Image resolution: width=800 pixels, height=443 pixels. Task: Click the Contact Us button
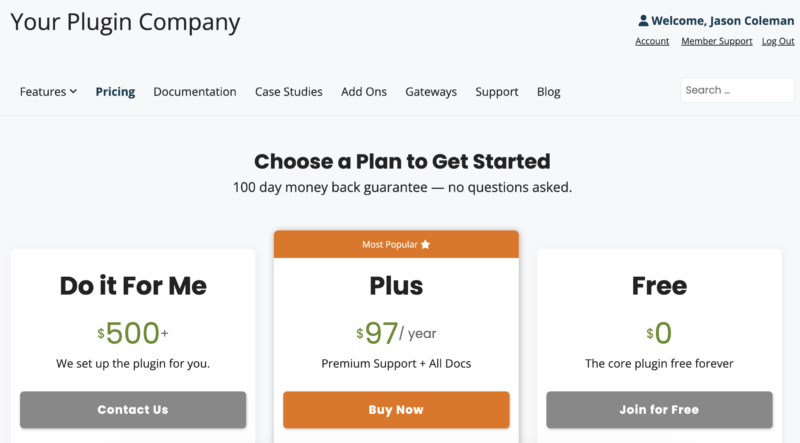tap(133, 410)
